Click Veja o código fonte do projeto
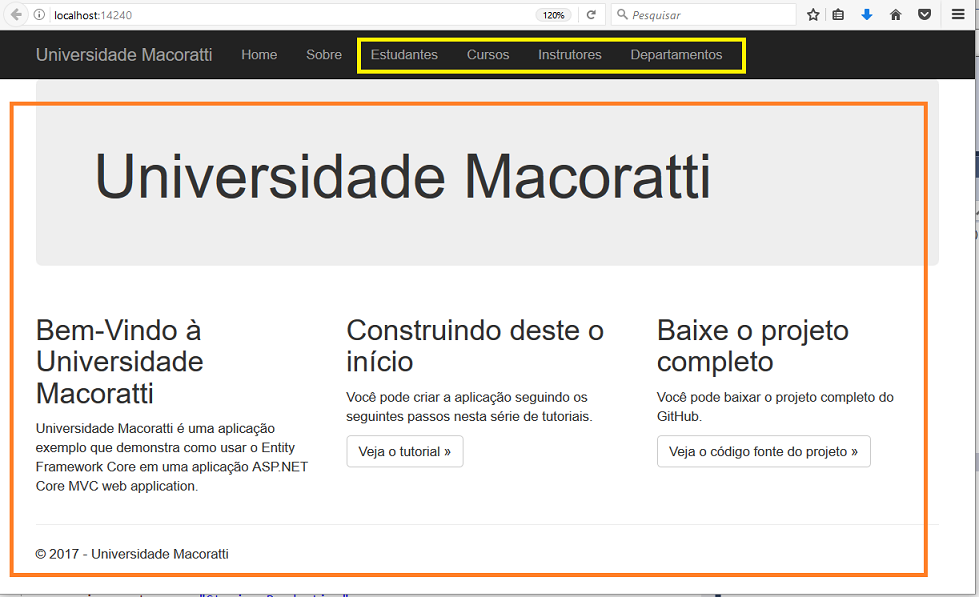Image resolution: width=979 pixels, height=597 pixels. pyautogui.click(x=764, y=451)
